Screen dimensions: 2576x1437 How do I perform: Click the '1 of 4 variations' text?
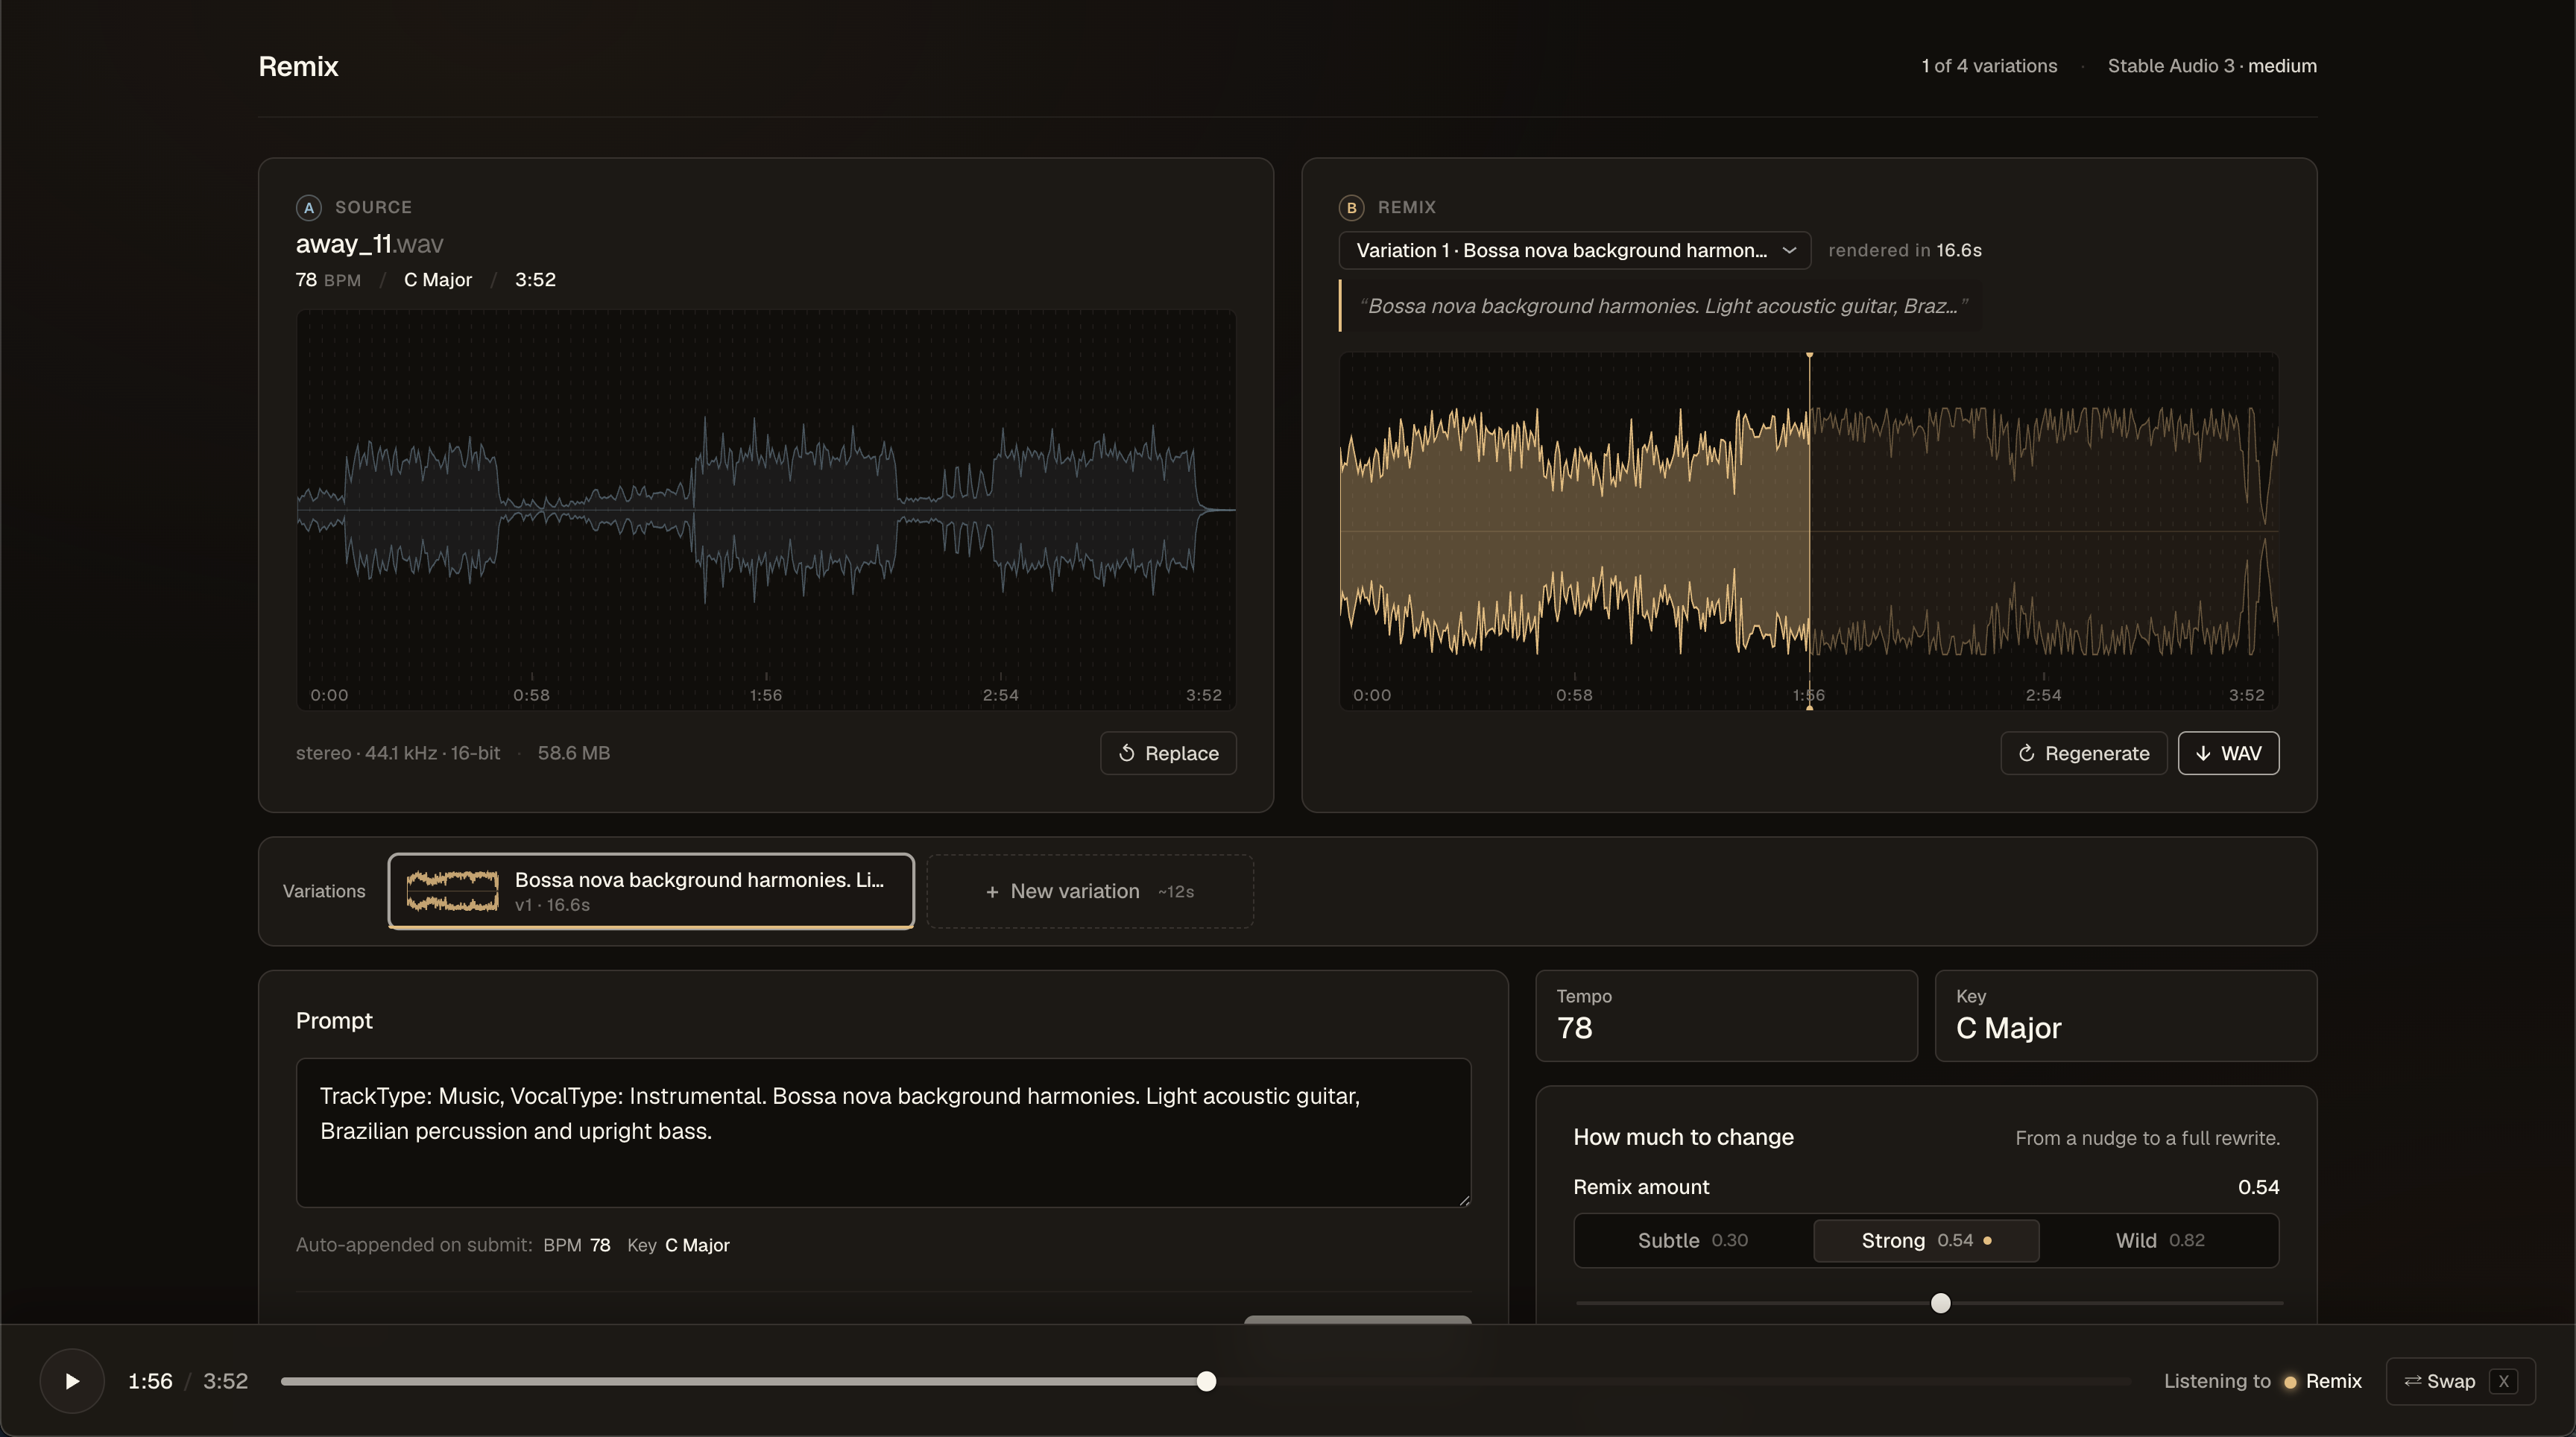click(1989, 66)
